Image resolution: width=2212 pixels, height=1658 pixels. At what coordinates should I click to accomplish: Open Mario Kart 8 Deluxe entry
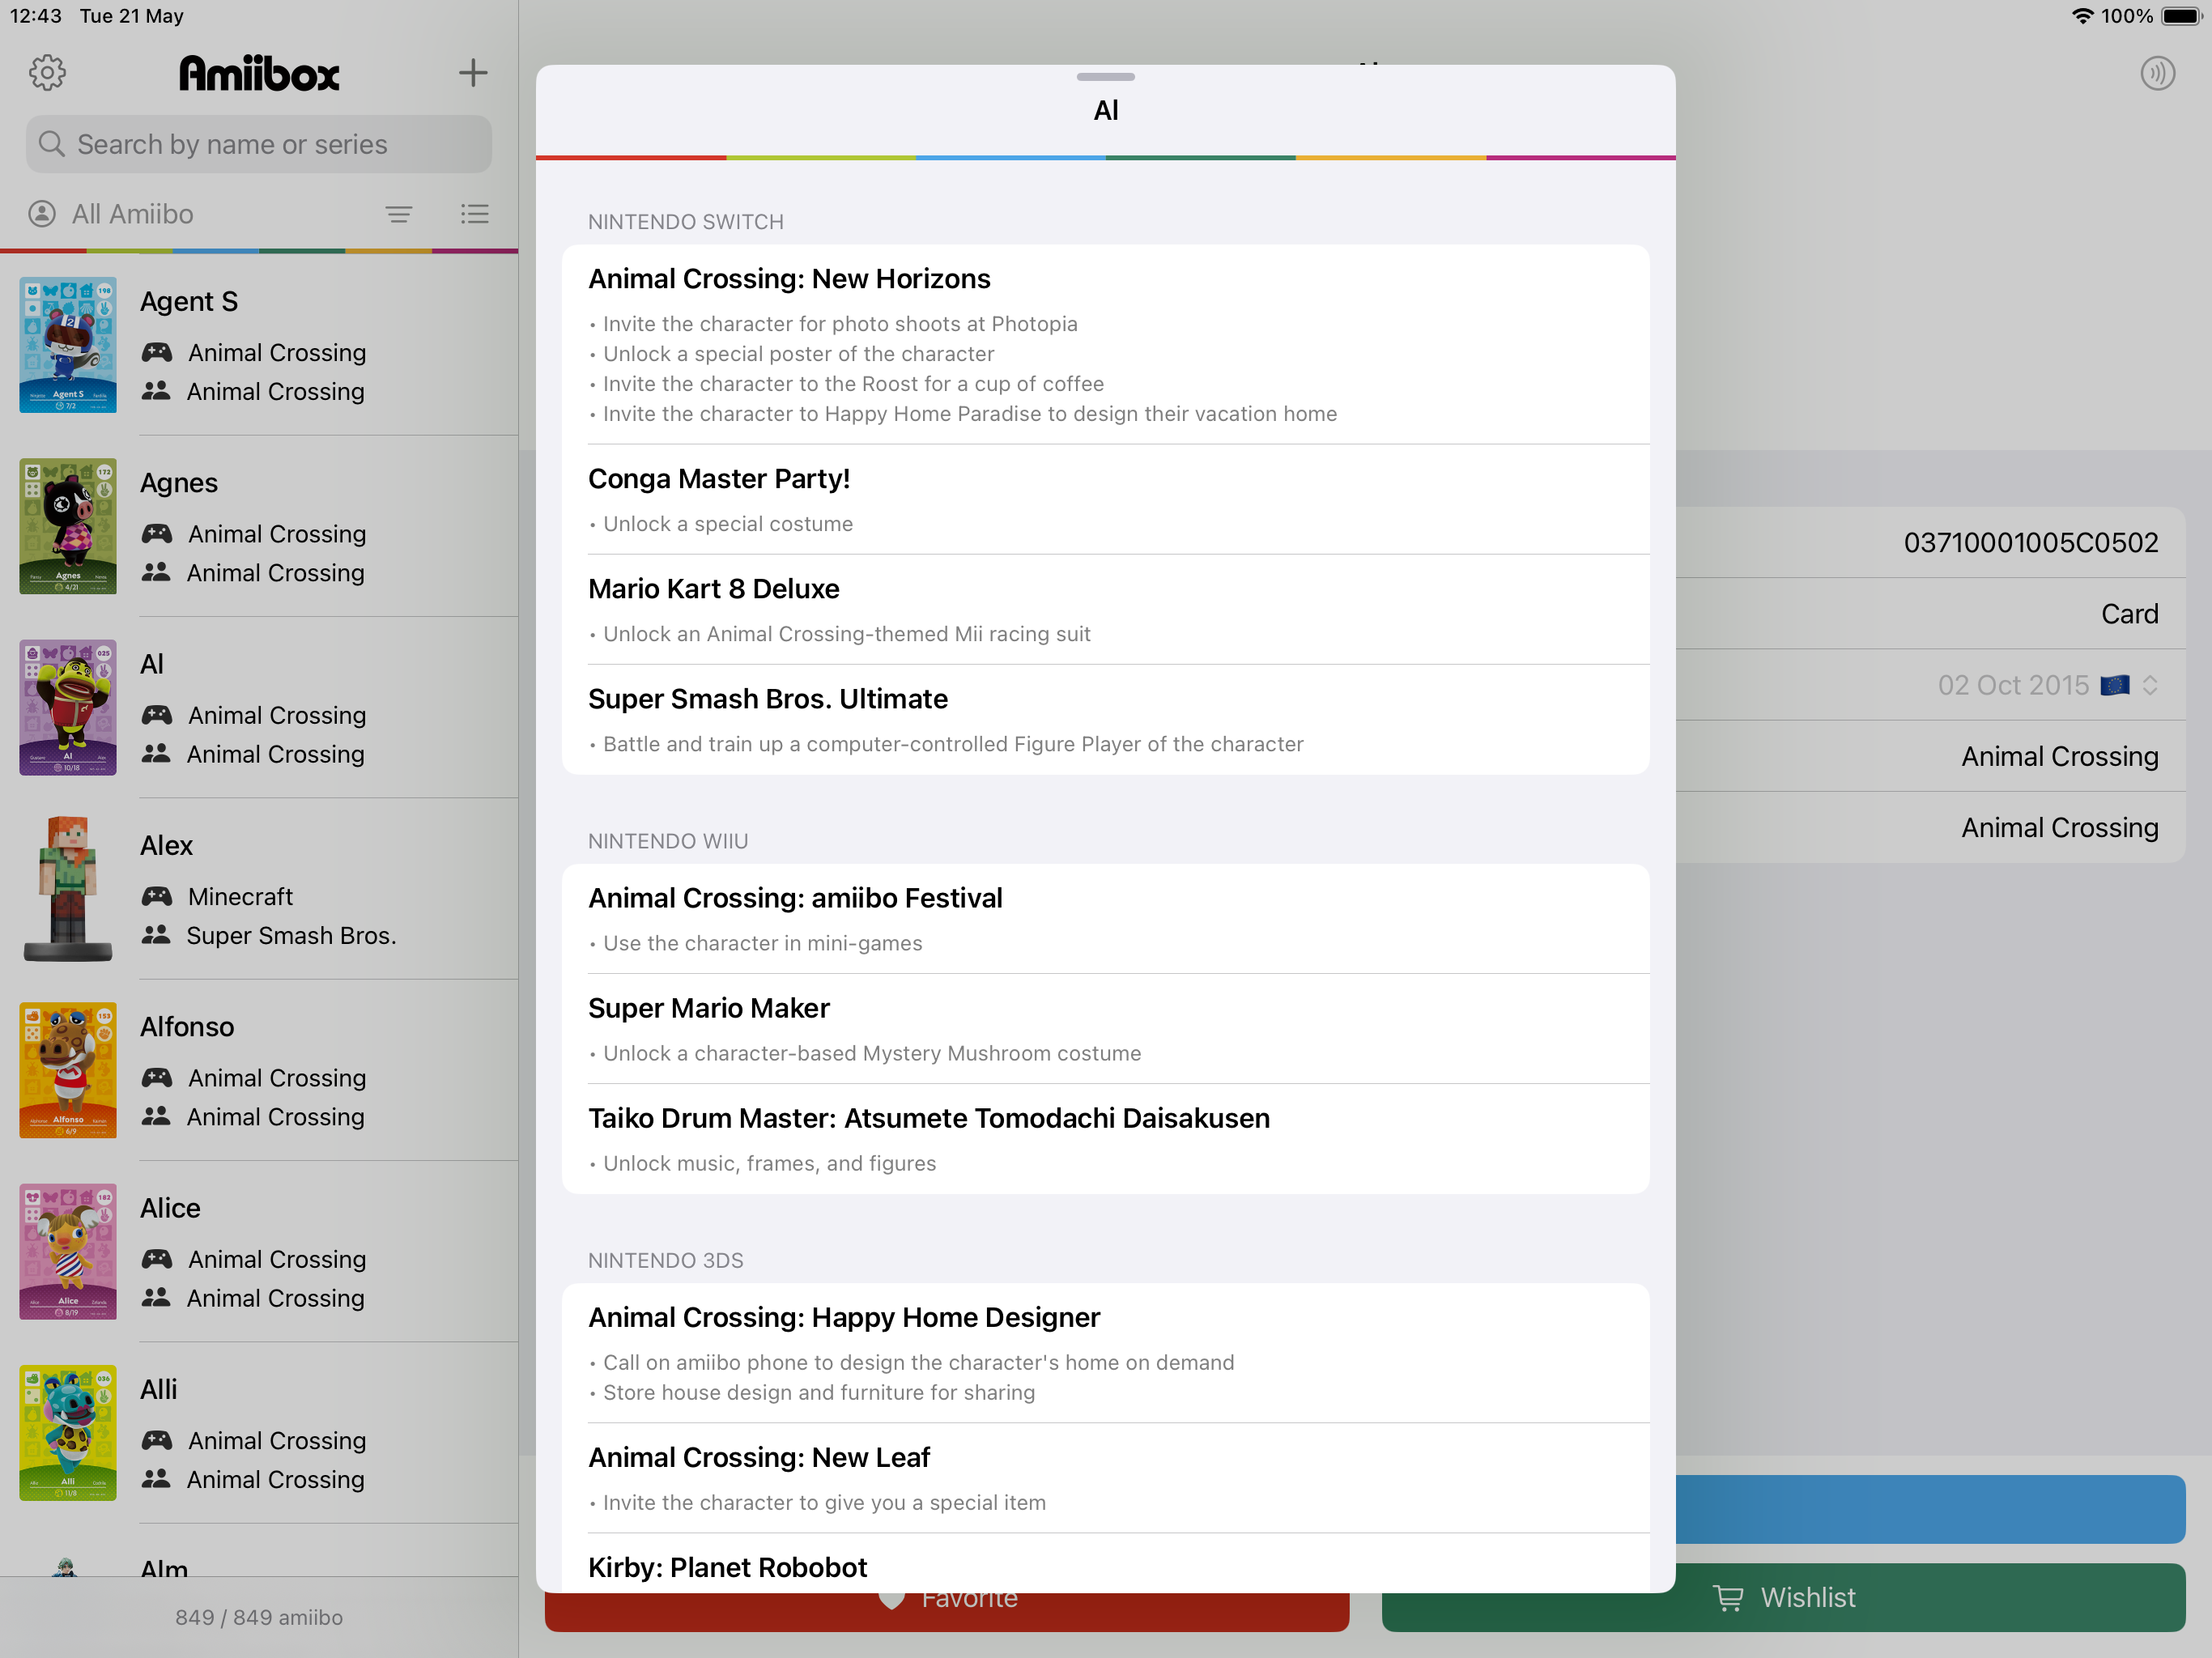pyautogui.click(x=1105, y=610)
